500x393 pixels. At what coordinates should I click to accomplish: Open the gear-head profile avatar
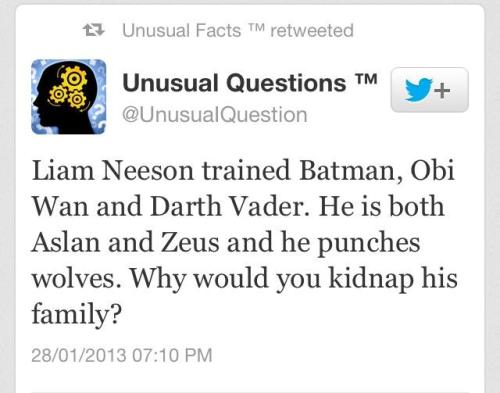point(69,97)
